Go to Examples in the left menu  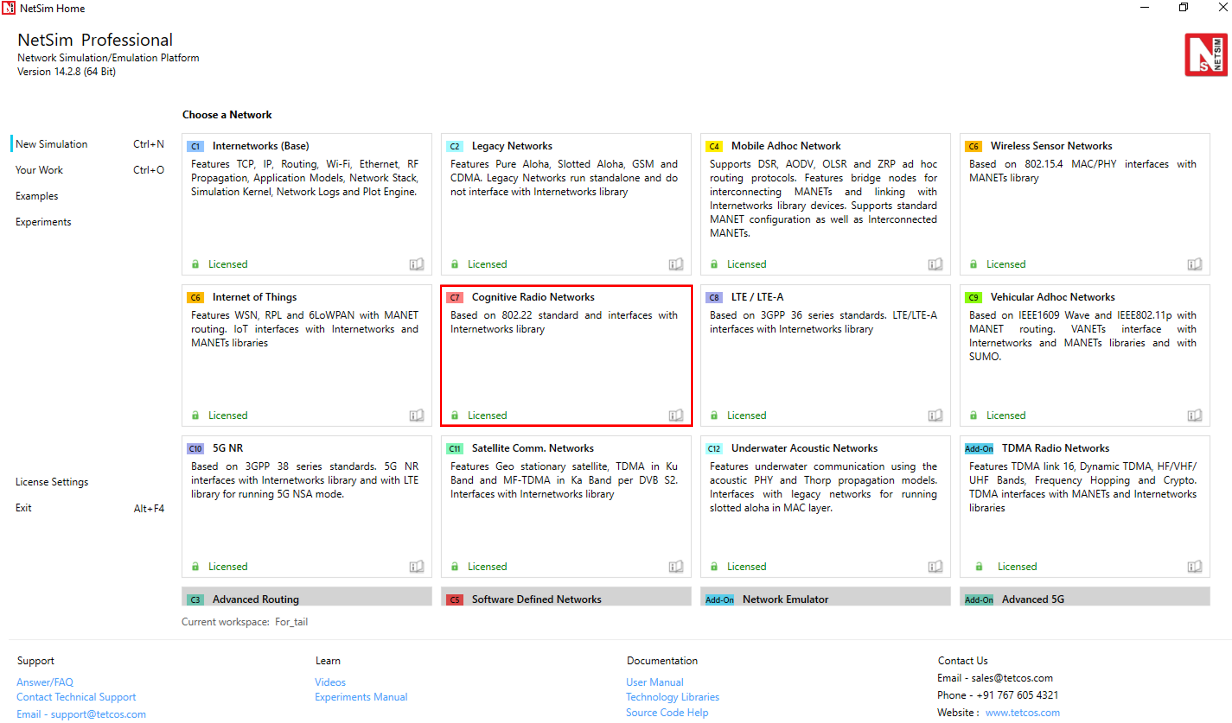click(x=37, y=196)
